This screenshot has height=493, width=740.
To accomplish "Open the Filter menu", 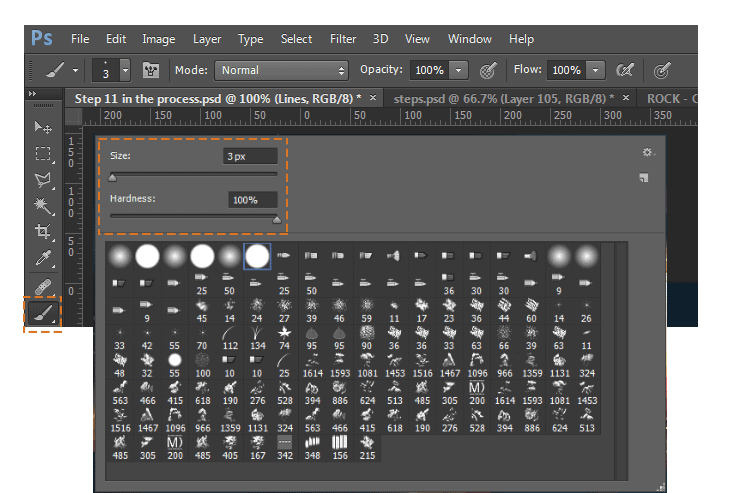I will [x=343, y=39].
